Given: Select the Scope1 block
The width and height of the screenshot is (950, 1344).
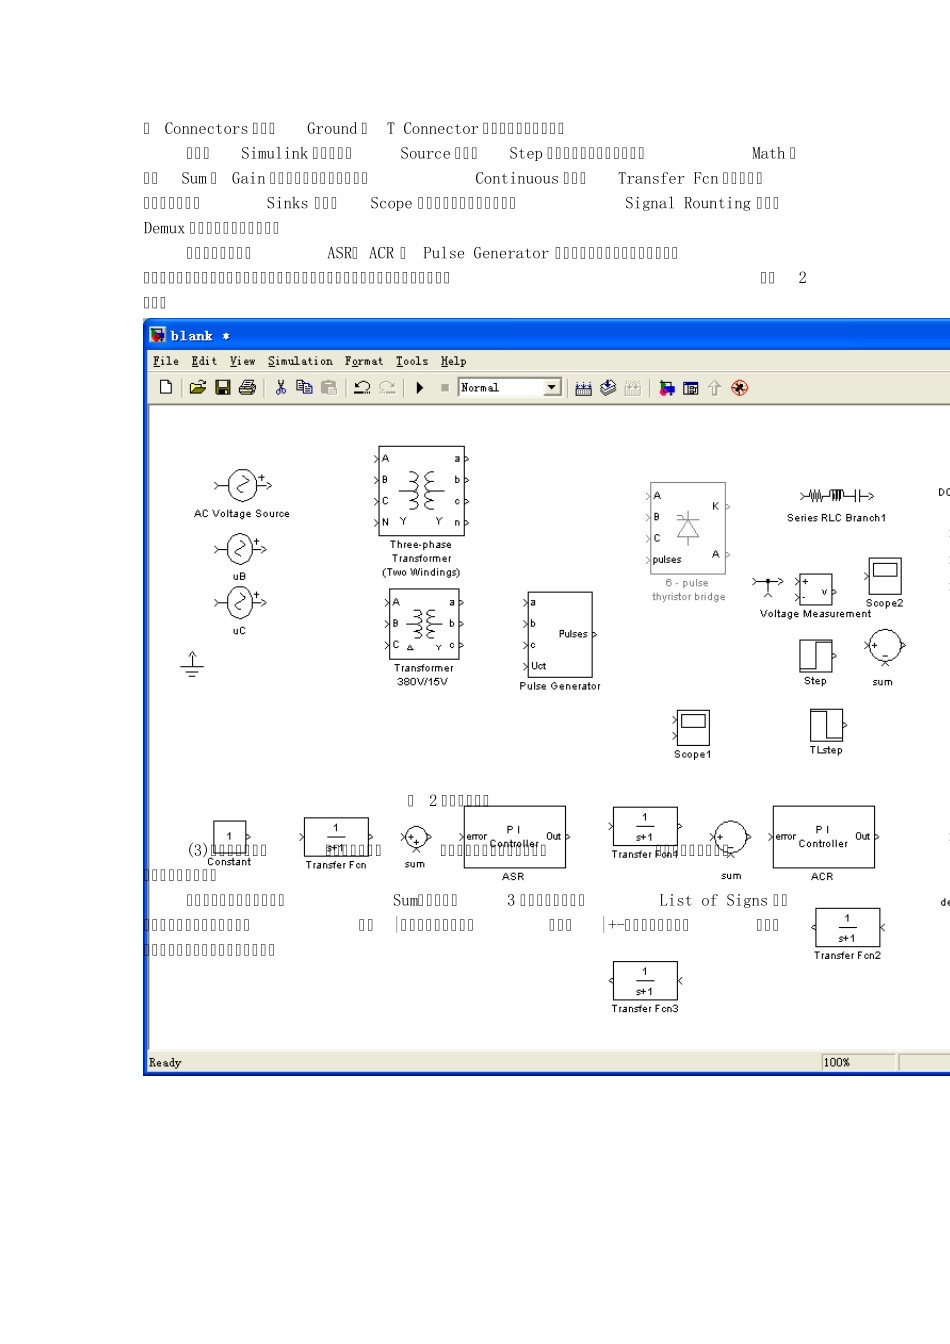Looking at the screenshot, I should click(x=693, y=728).
